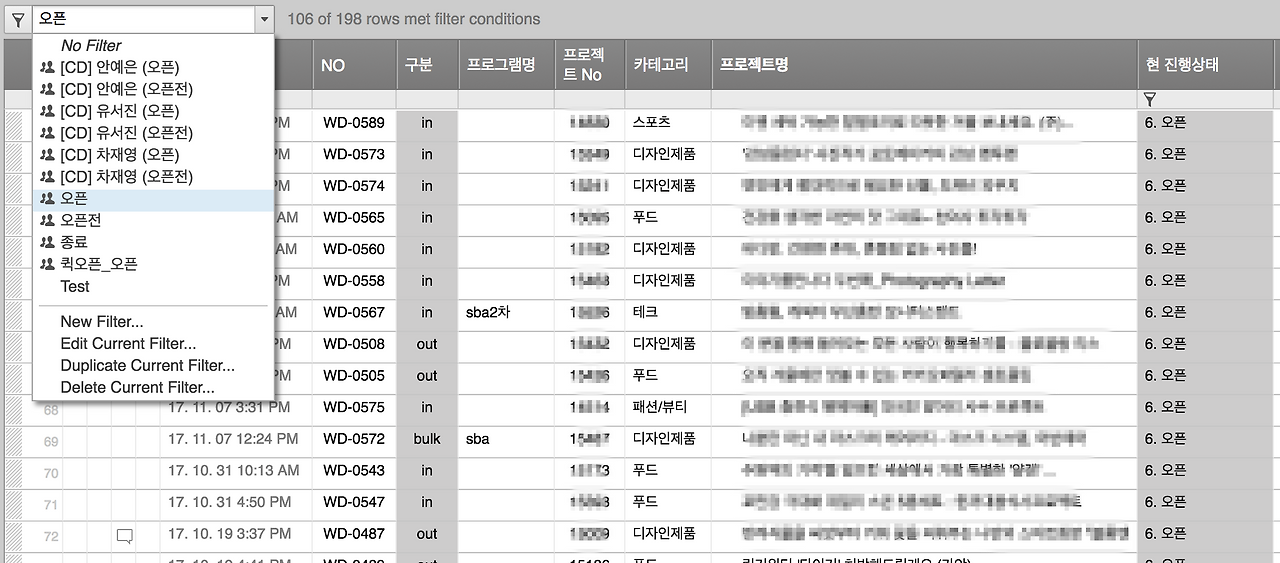This screenshot has height=563, width=1280.
Task: Click the people icon beside 퀵오픈_오픈 filter
Action: (47, 265)
